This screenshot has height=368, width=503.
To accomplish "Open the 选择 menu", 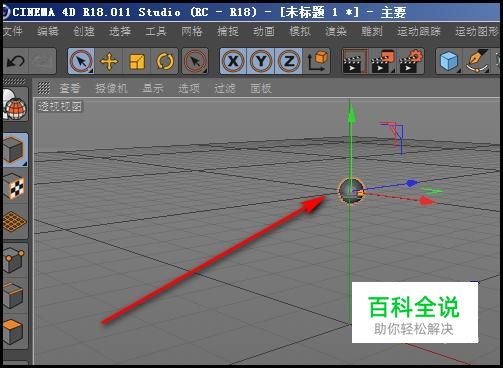I will pyautogui.click(x=120, y=32).
